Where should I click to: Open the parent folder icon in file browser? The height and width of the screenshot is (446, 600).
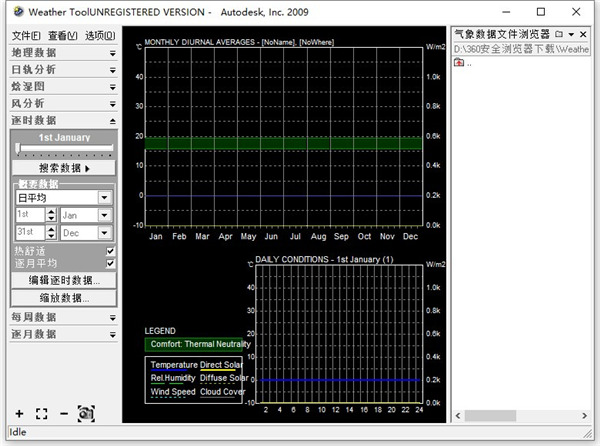coord(459,63)
